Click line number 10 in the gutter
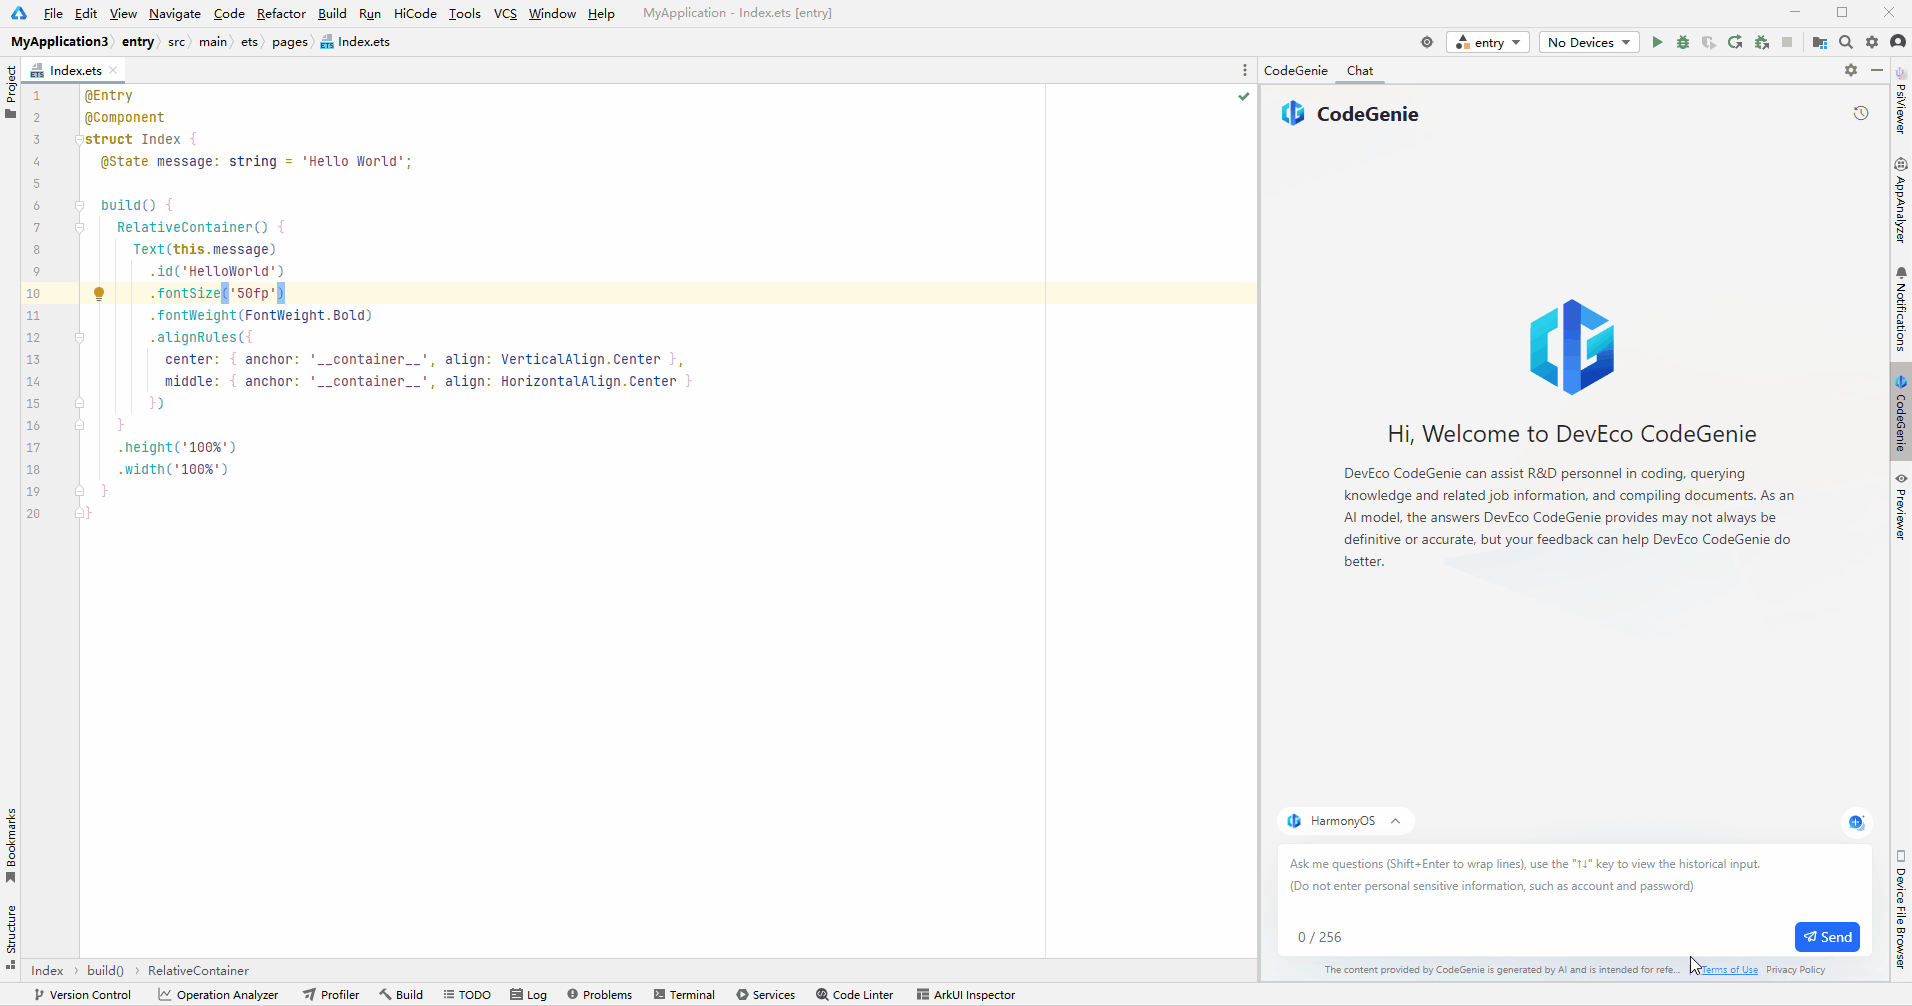The image size is (1912, 1006). point(33,294)
